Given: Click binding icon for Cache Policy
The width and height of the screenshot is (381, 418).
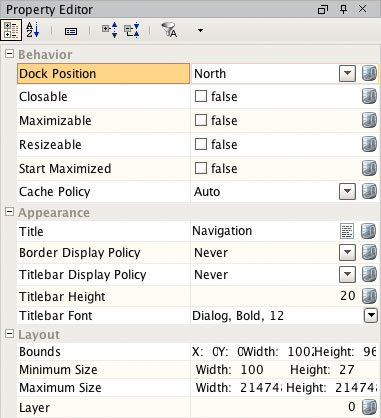Looking at the screenshot, I should [369, 192].
